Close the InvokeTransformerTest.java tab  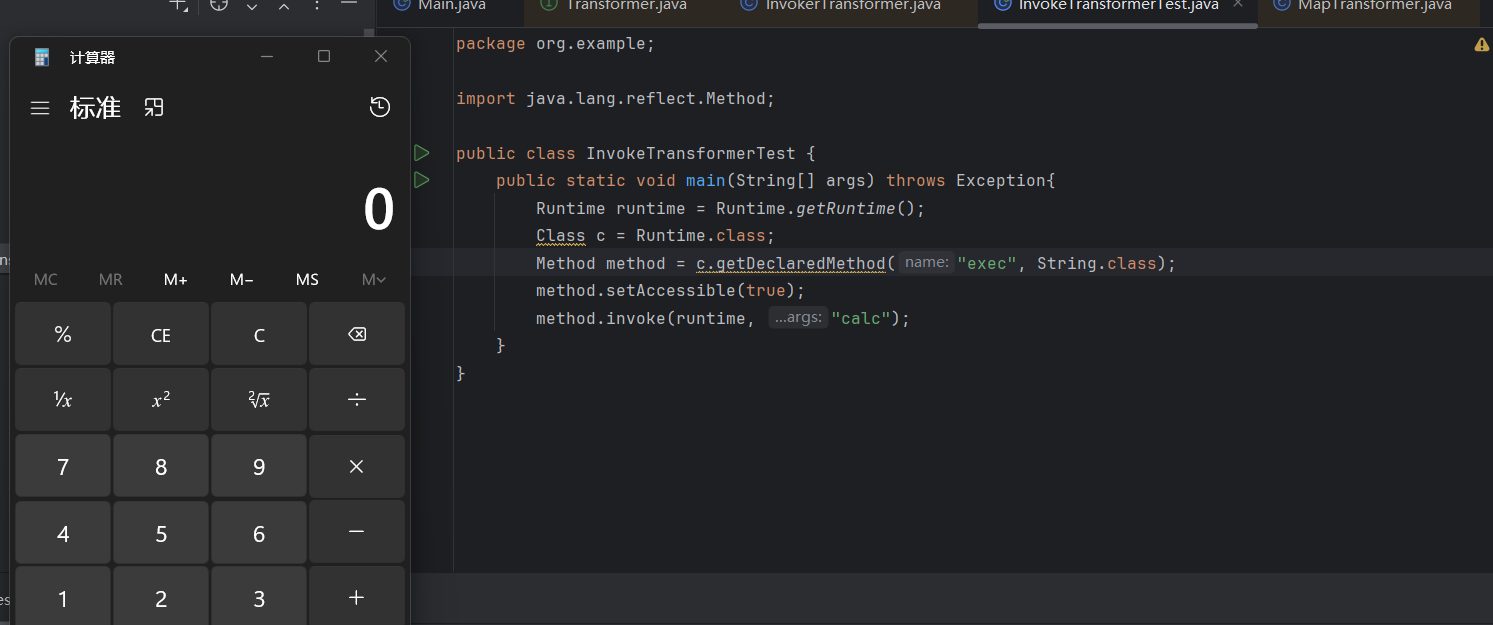pos(1238,5)
